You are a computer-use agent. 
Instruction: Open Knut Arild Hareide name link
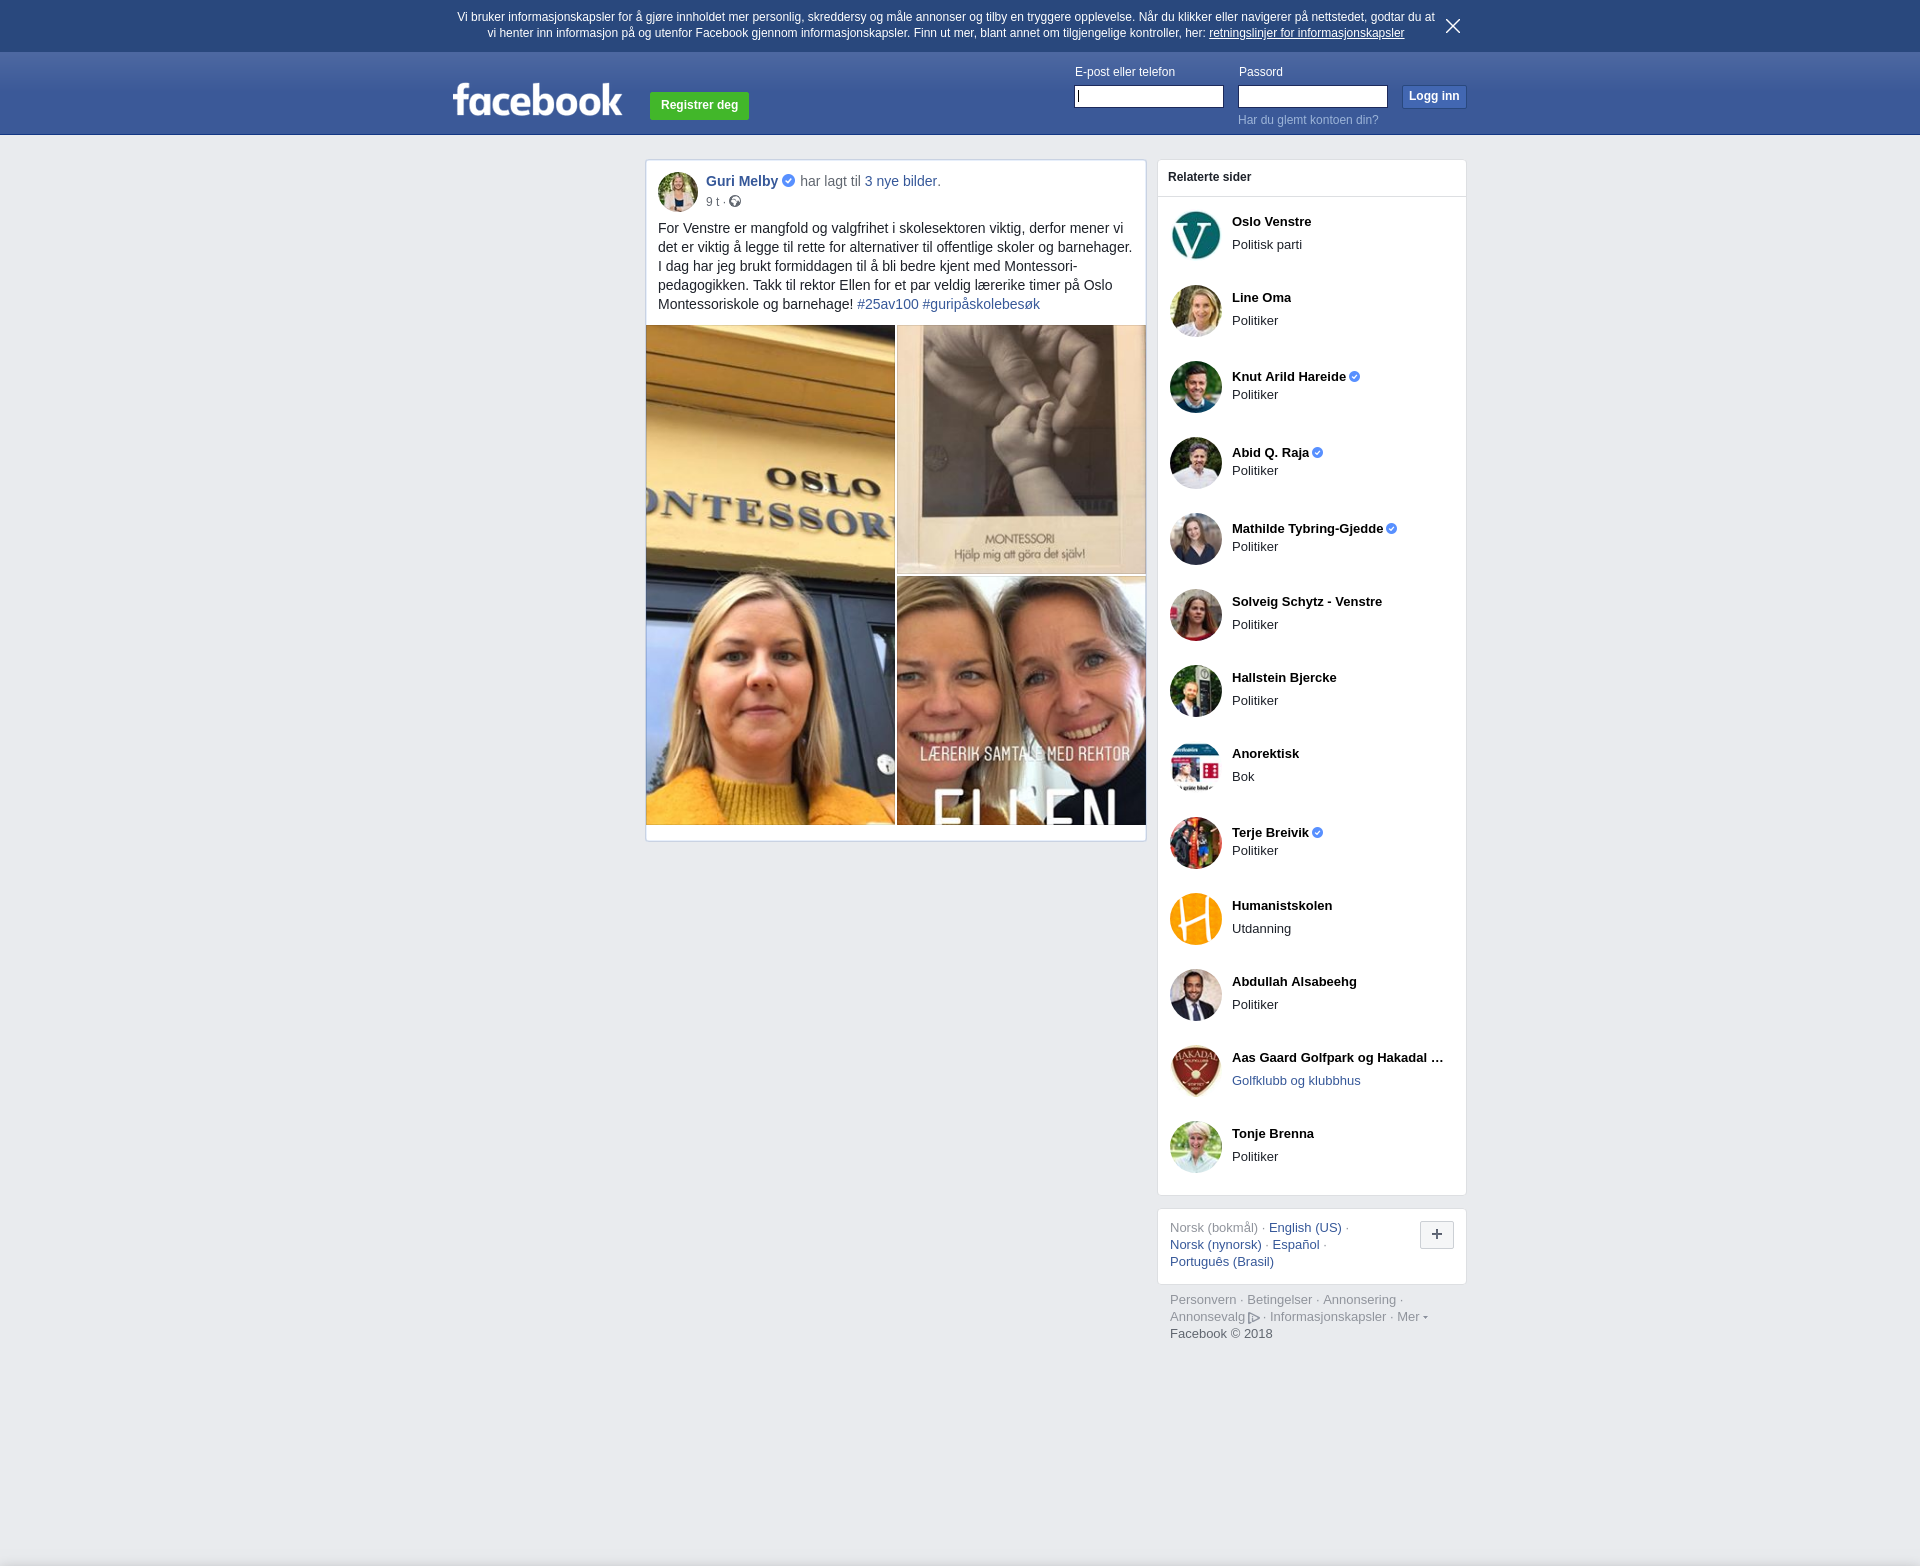point(1289,377)
